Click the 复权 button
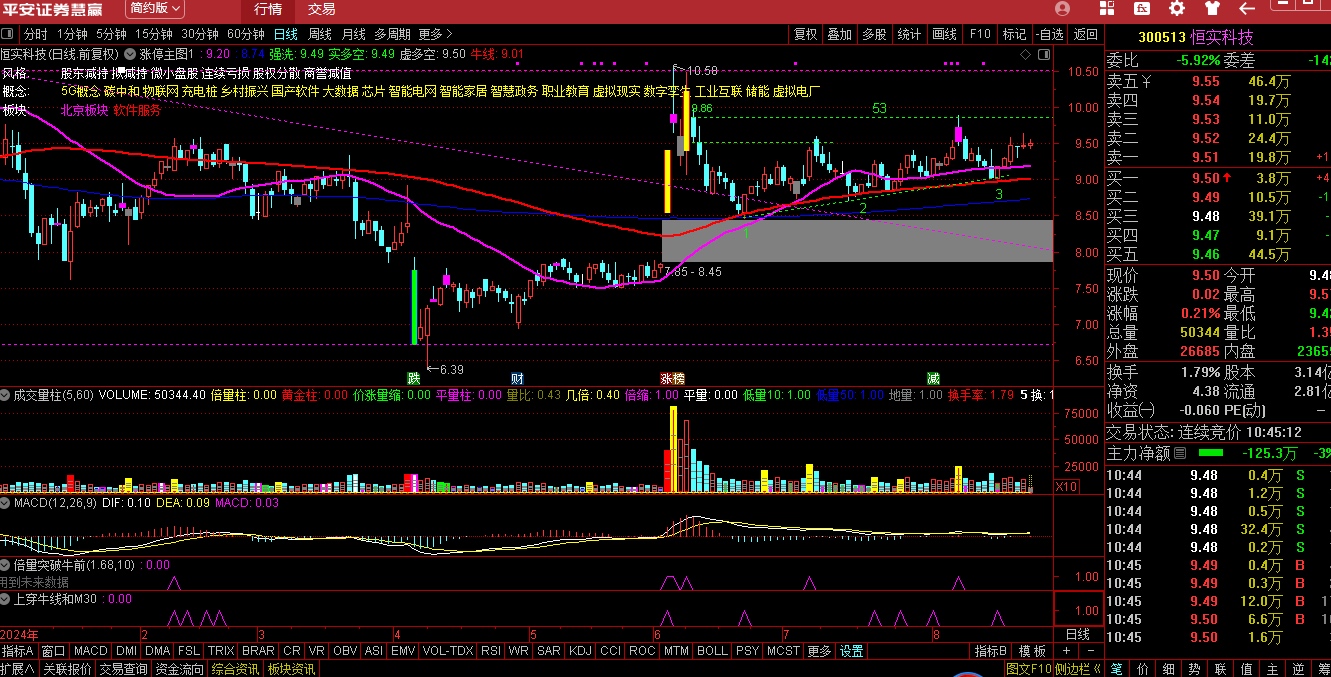Viewport: 1331px width, 677px height. [805, 34]
